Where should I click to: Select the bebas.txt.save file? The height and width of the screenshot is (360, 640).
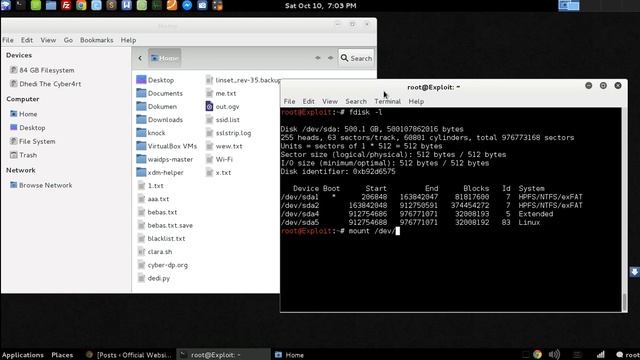click(165, 225)
